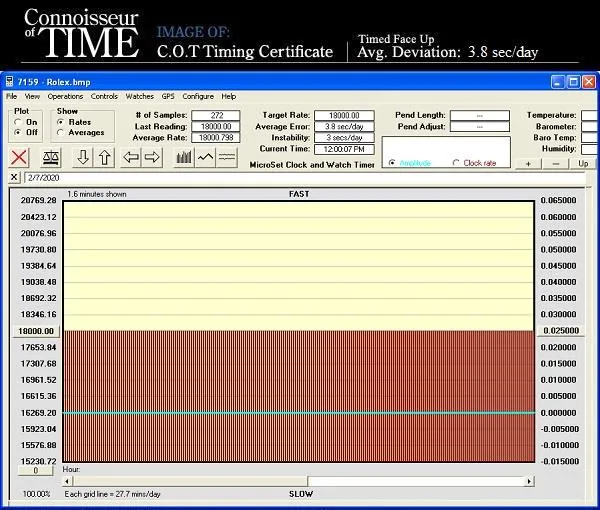Click the 'MicroSet Clock and Watch Timer' label
This screenshot has height=510, width=600.
312,165
